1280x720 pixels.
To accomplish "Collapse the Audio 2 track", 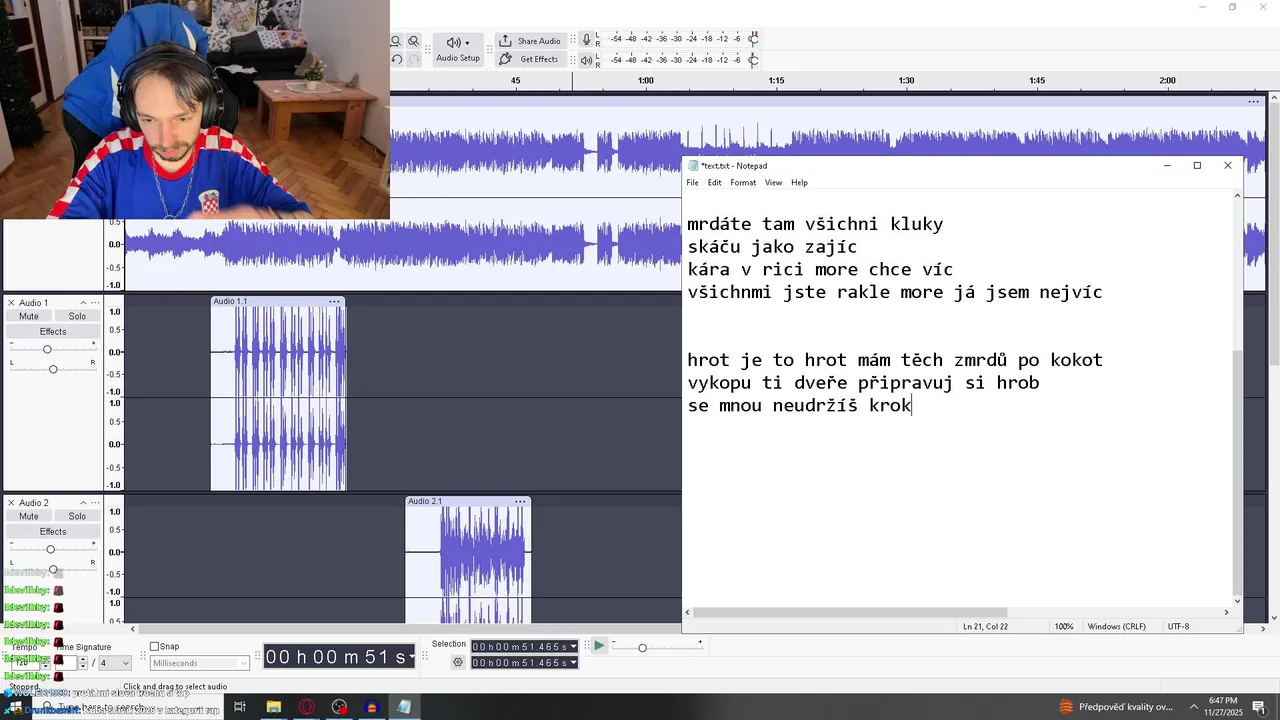I will click(84, 503).
